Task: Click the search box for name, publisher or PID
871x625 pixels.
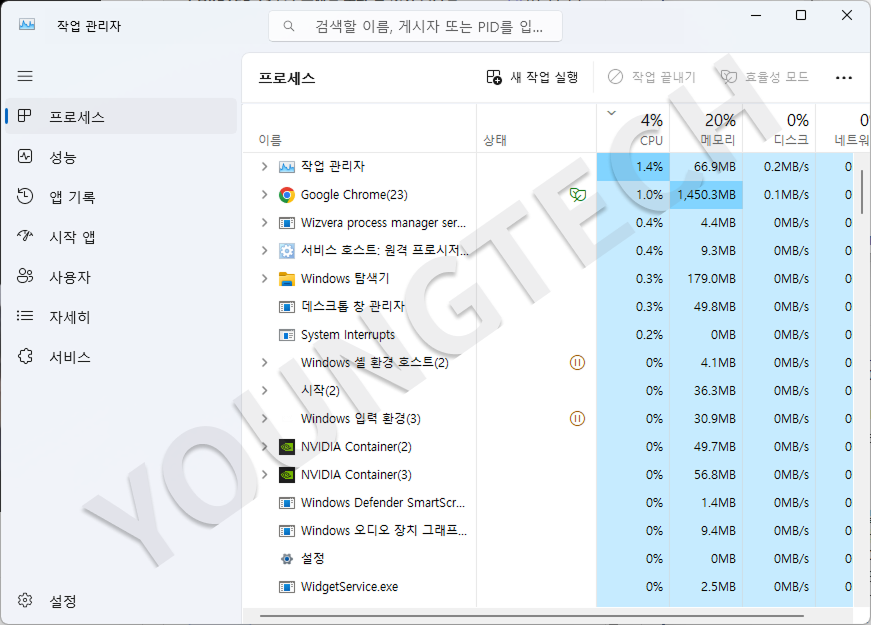Action: click(x=416, y=26)
